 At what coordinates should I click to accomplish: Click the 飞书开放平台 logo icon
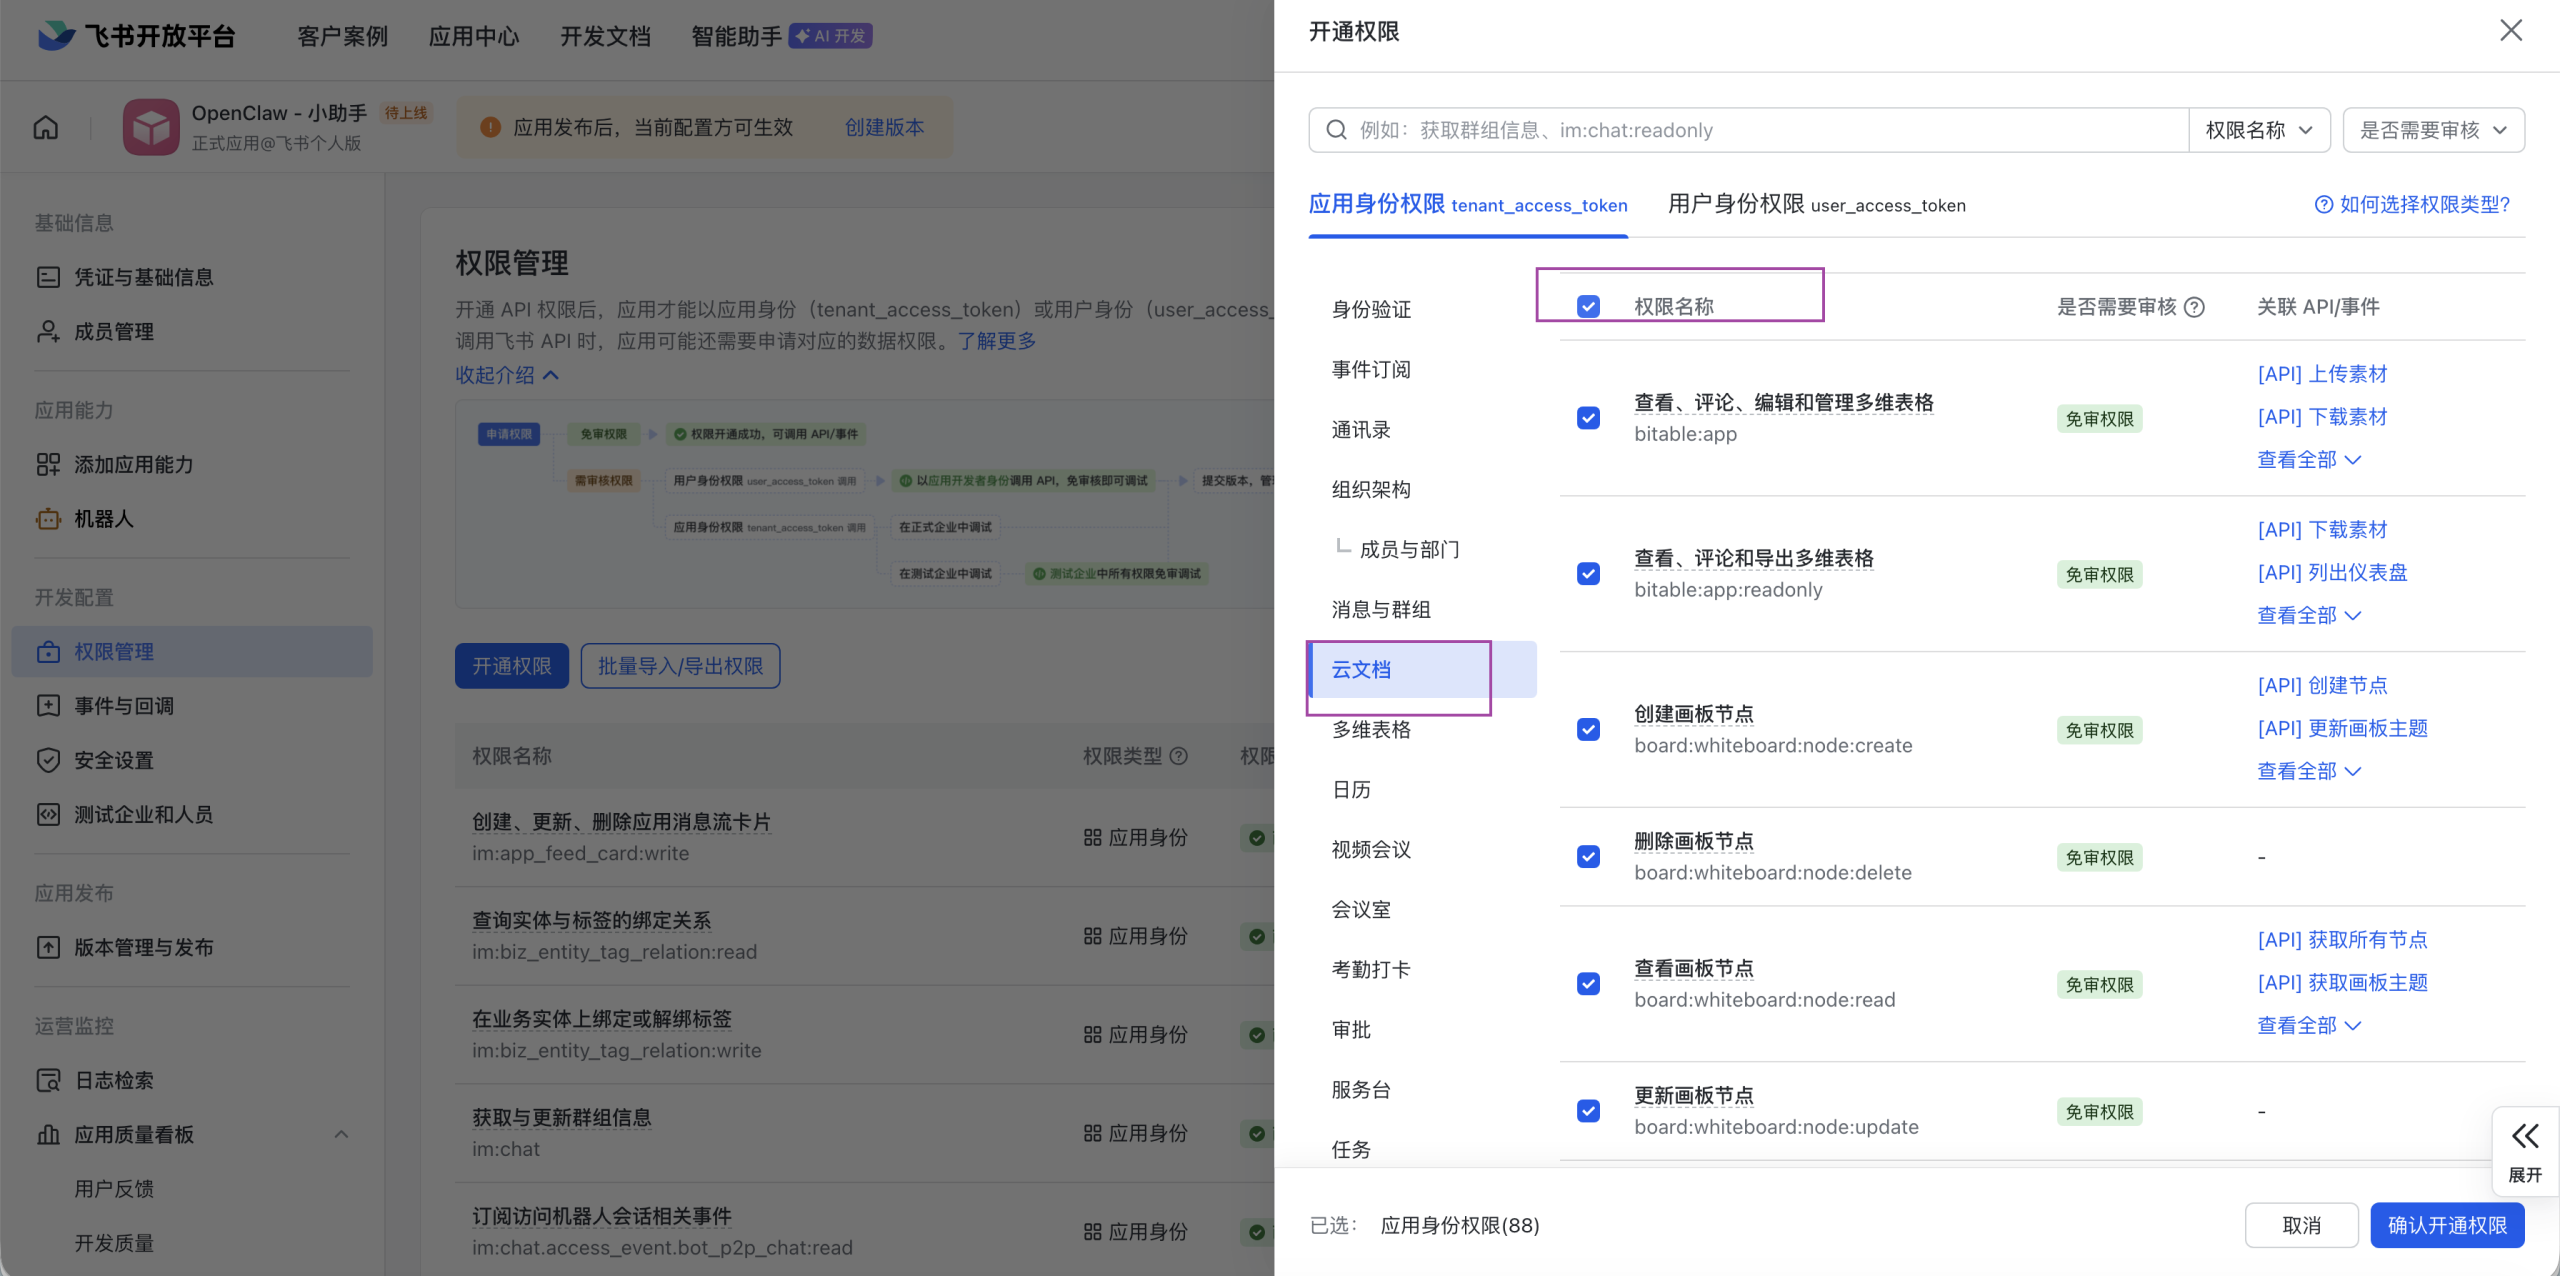pos(57,35)
